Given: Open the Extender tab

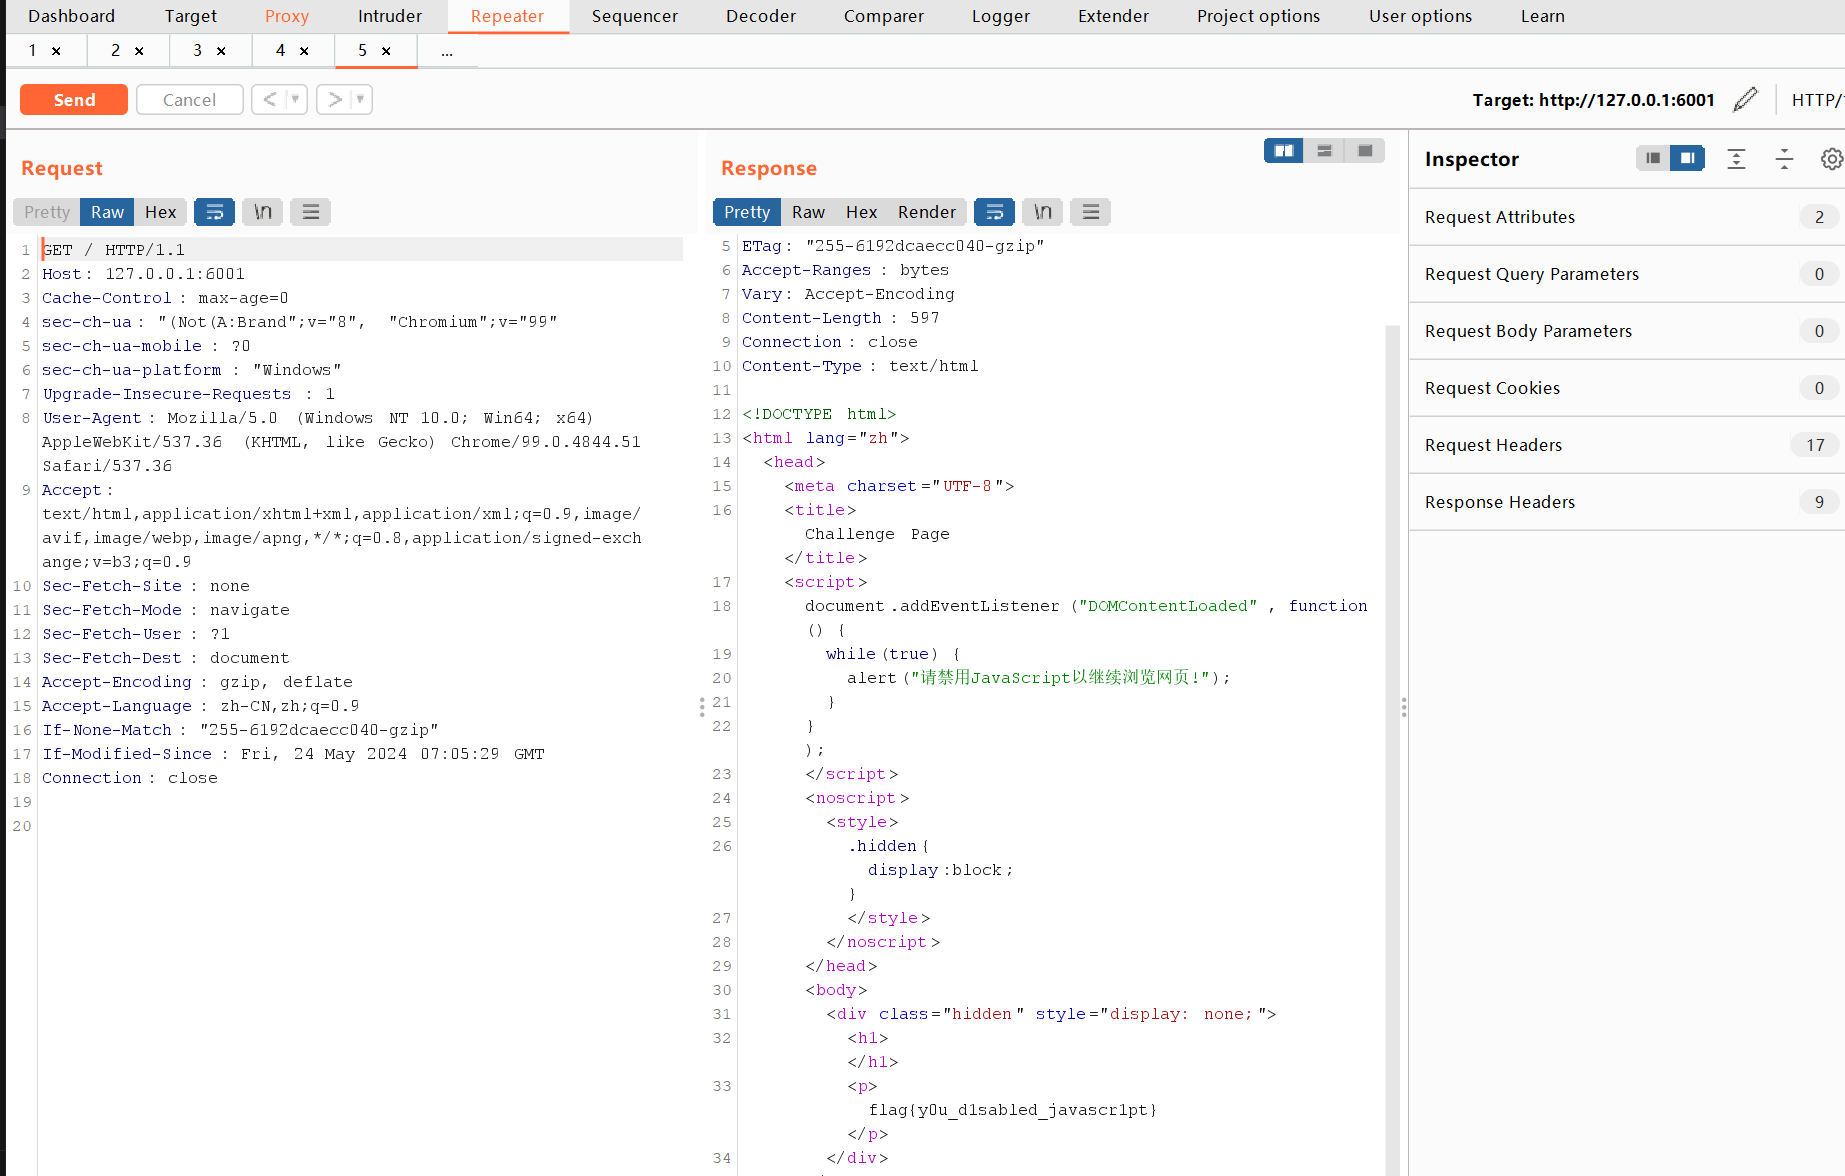Looking at the screenshot, I should (x=1114, y=16).
